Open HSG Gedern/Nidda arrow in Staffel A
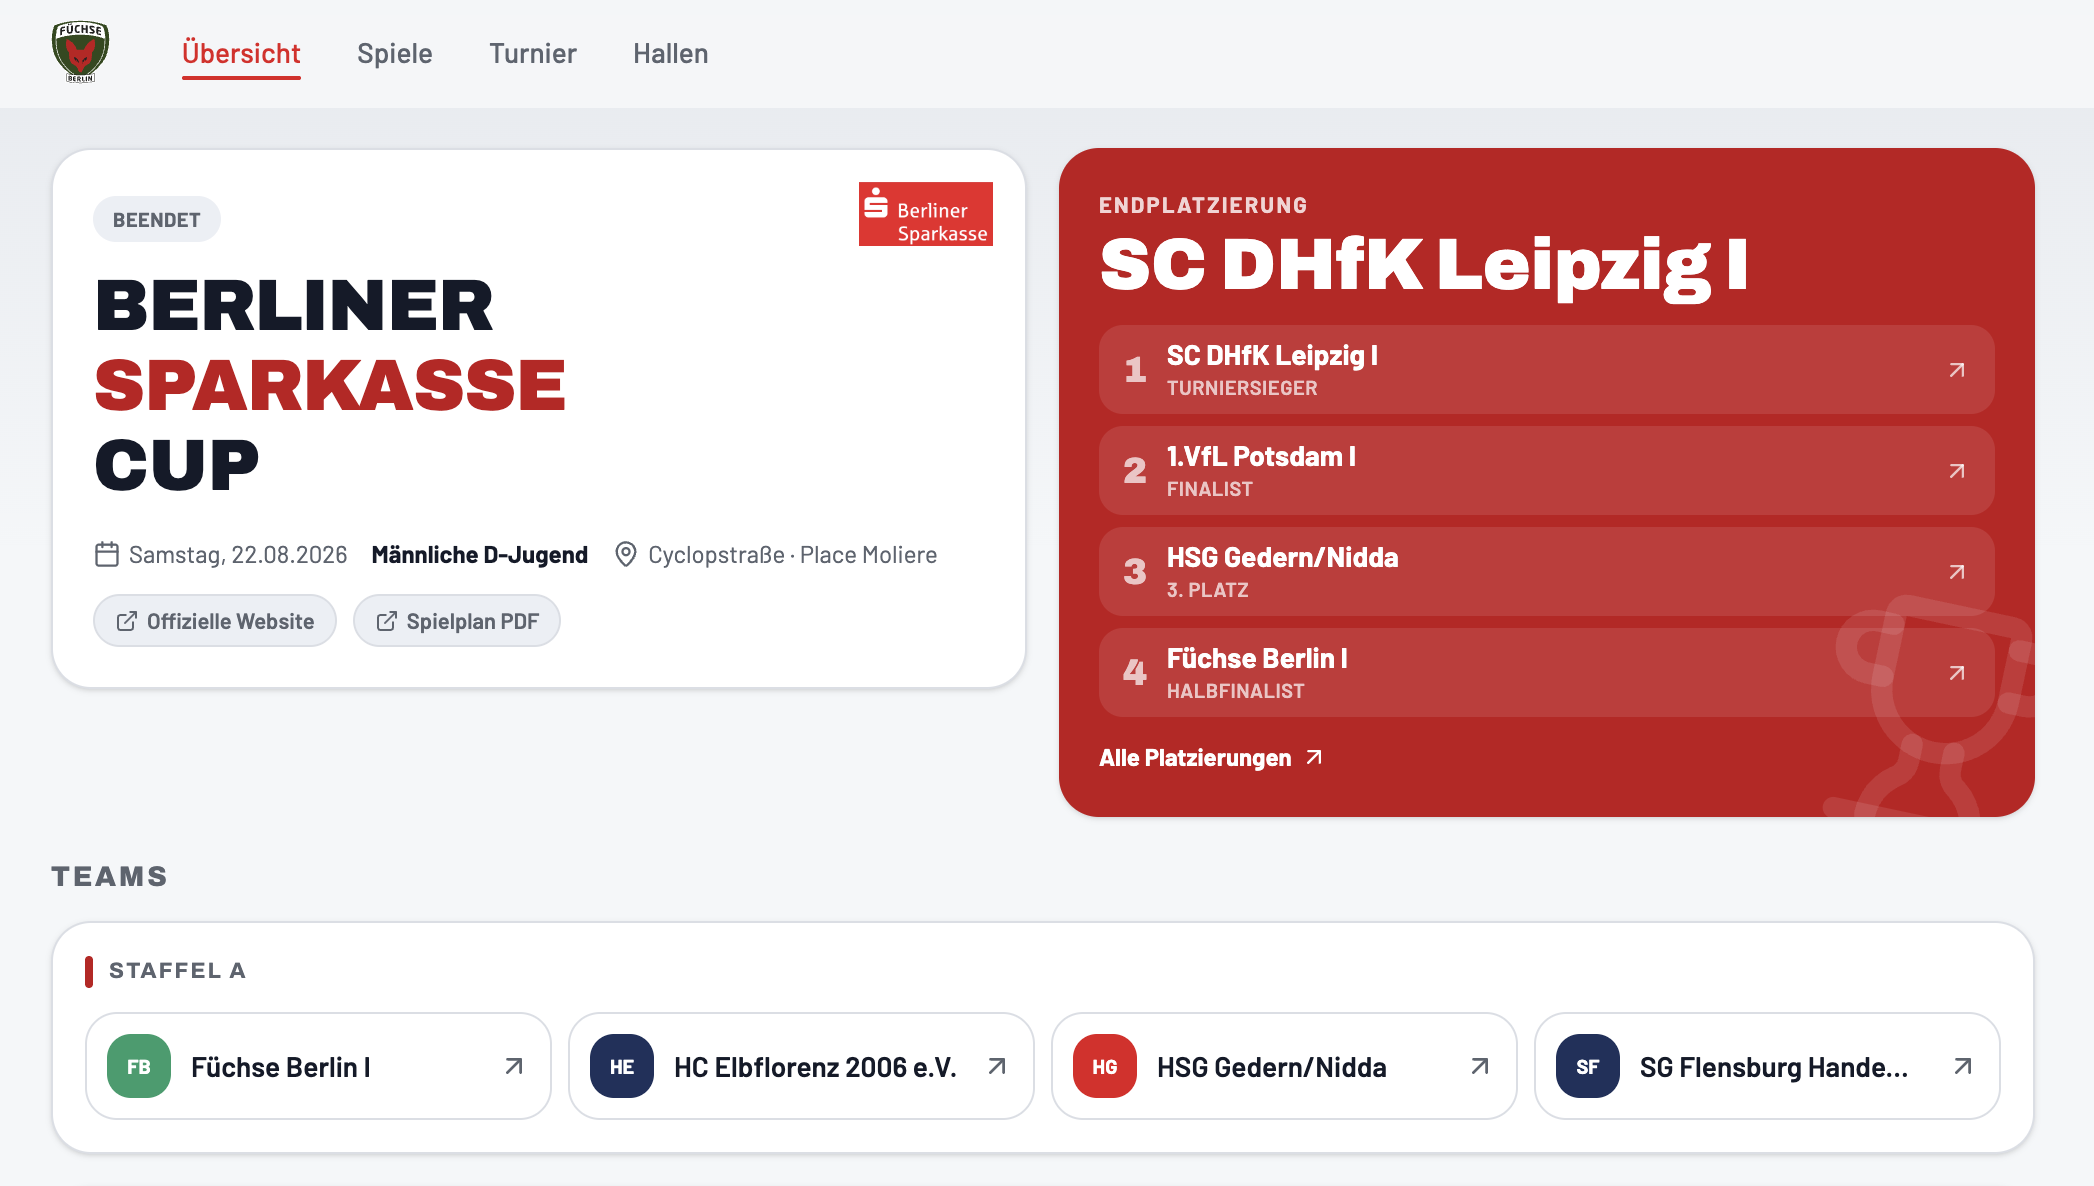 pos(1480,1066)
